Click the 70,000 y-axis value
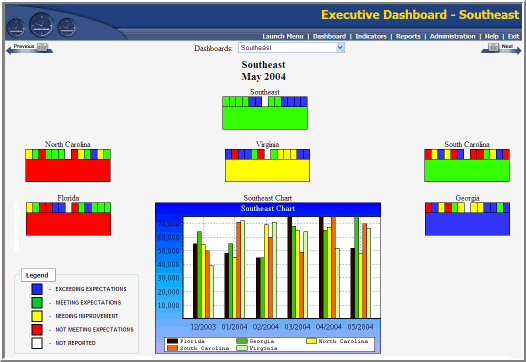 (169, 224)
